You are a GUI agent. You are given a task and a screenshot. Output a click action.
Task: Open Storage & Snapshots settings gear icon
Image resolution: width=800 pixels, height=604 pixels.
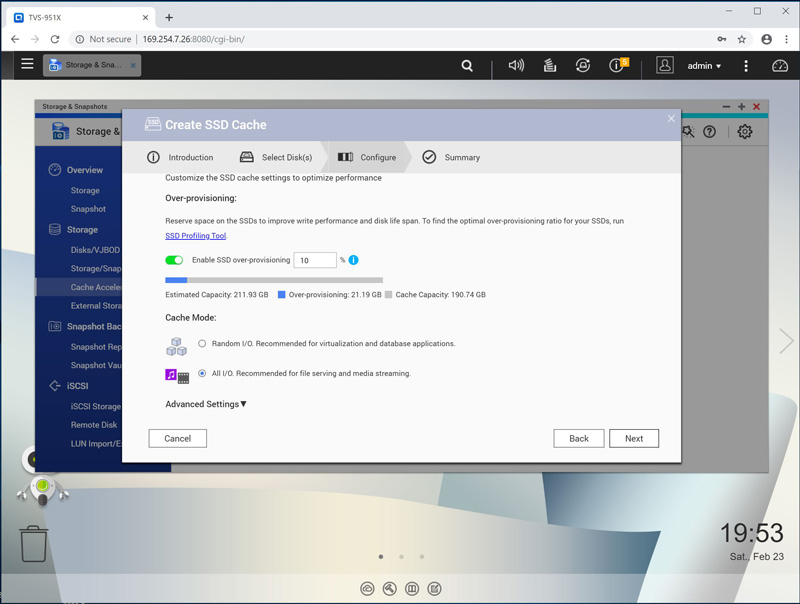[744, 132]
